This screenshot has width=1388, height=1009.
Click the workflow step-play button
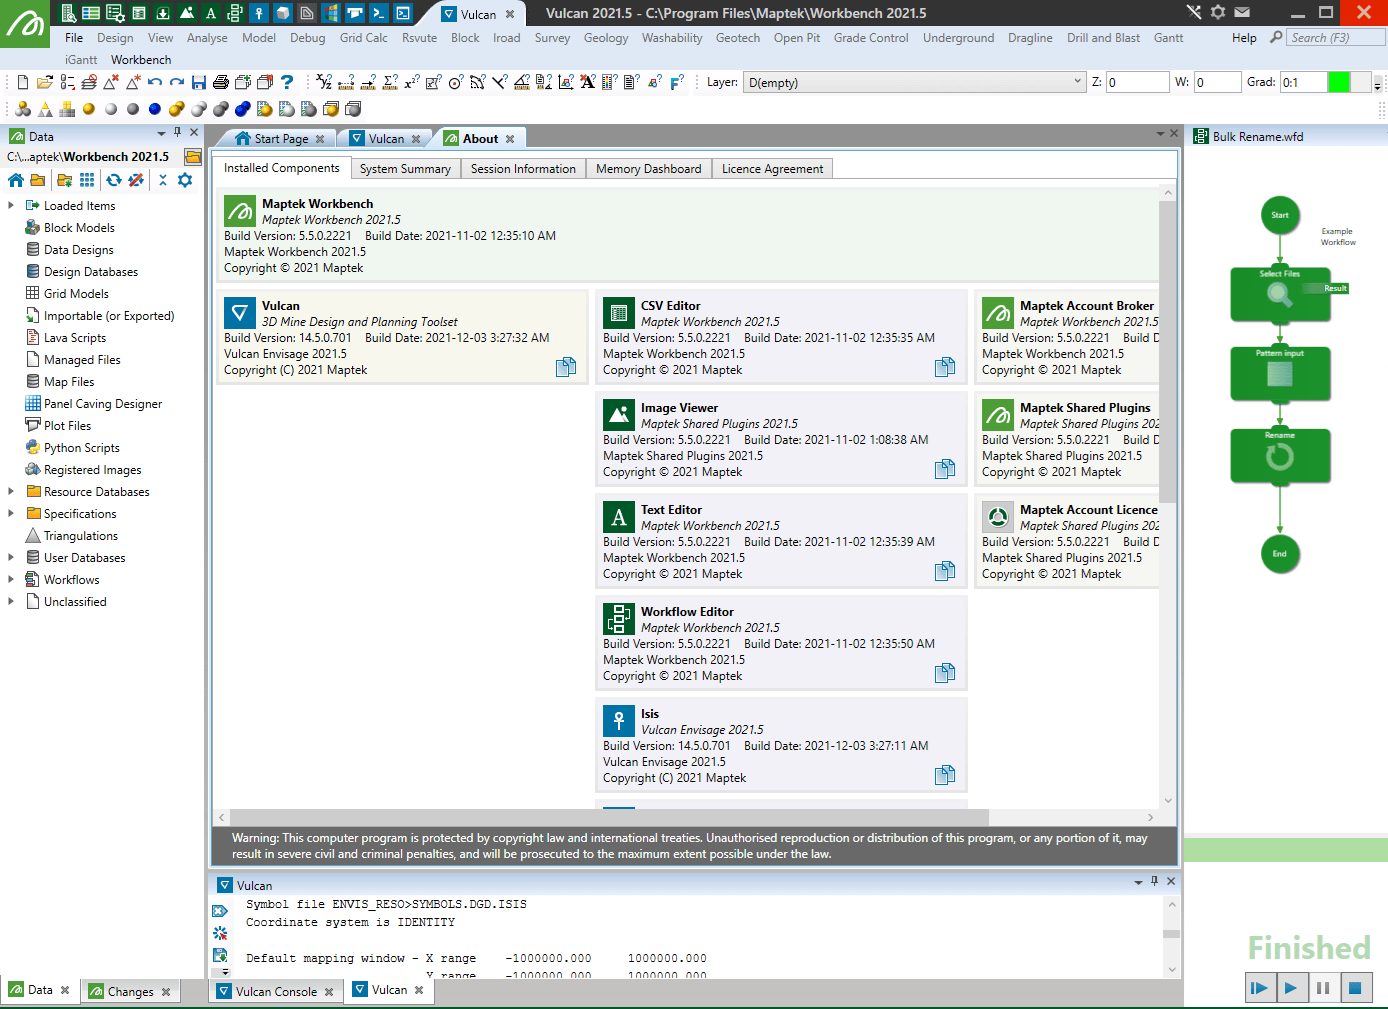point(1259,988)
